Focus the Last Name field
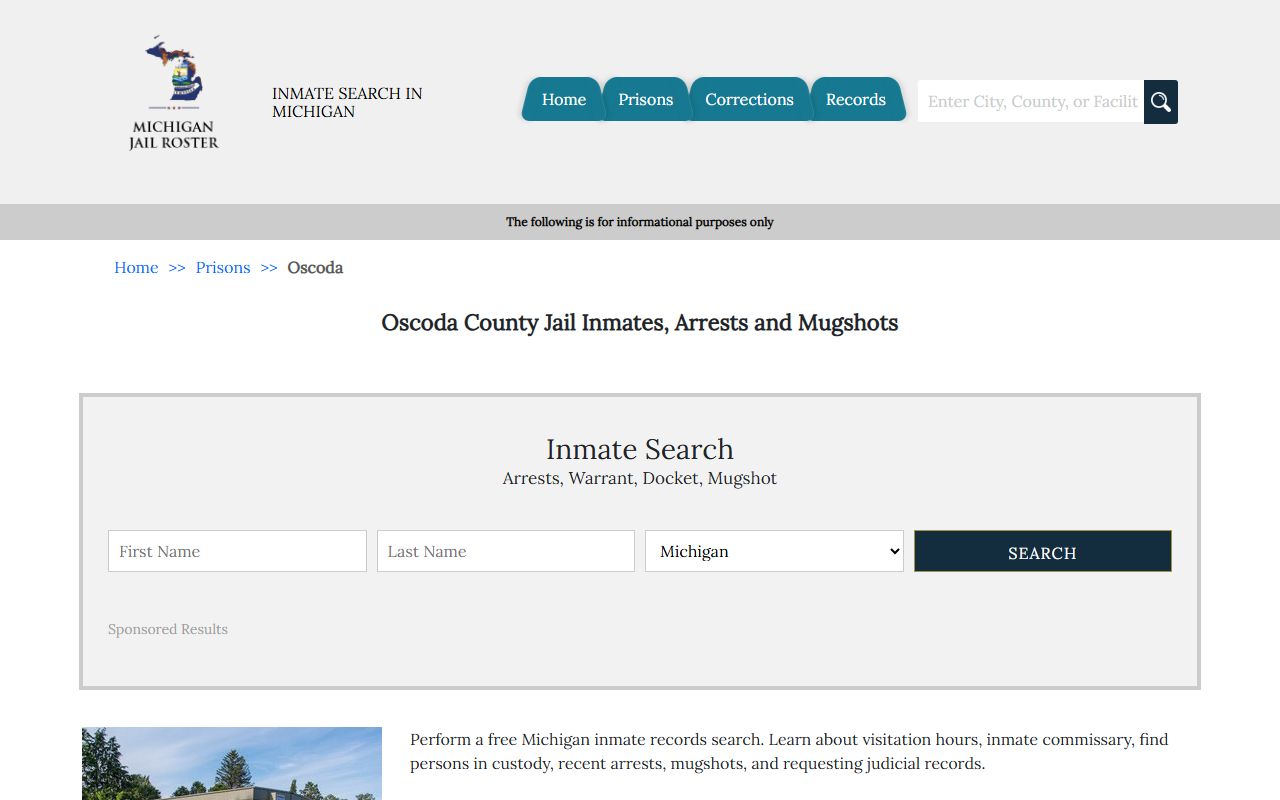The width and height of the screenshot is (1280, 800). coord(506,551)
